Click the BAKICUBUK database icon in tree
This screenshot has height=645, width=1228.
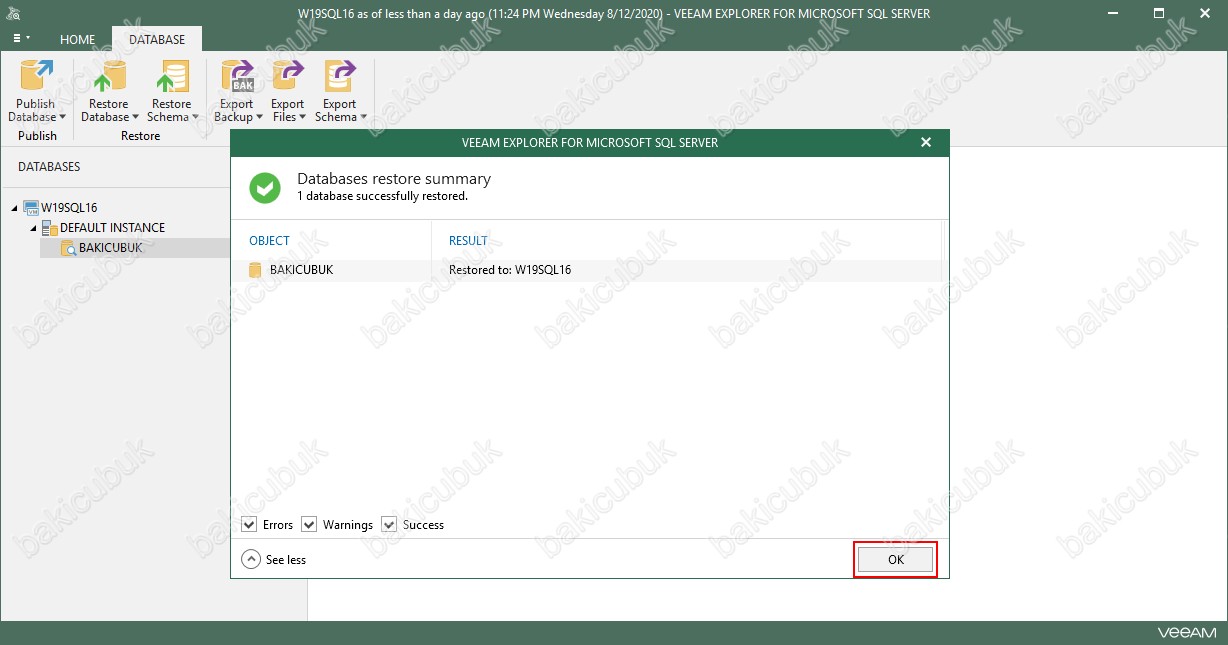click(x=68, y=248)
